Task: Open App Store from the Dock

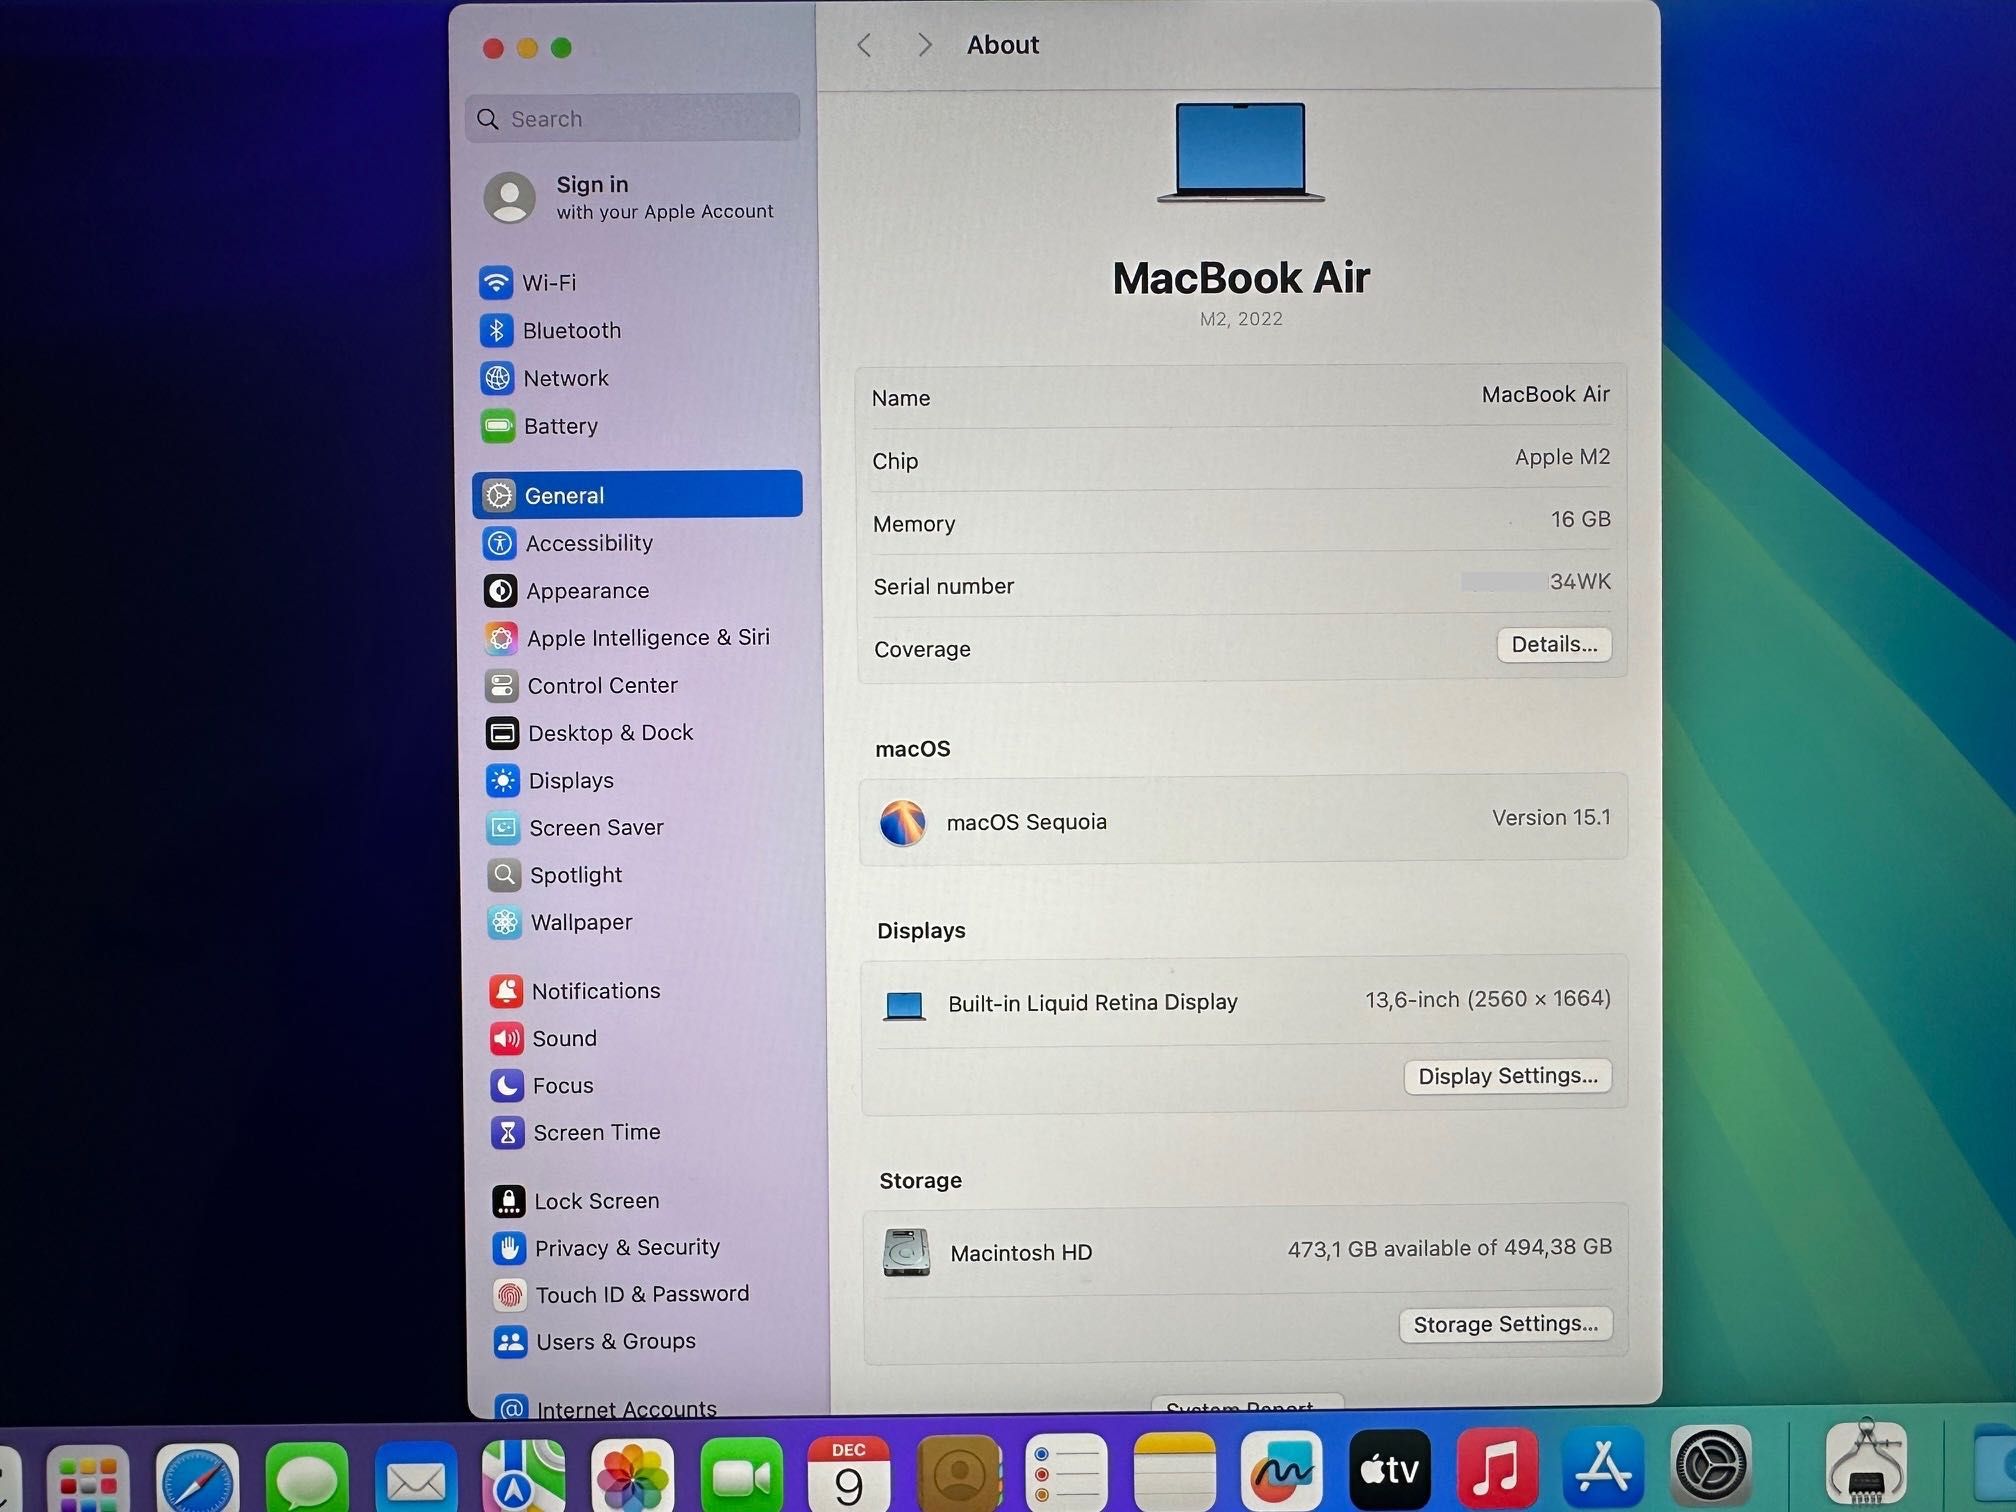Action: click(x=1604, y=1467)
